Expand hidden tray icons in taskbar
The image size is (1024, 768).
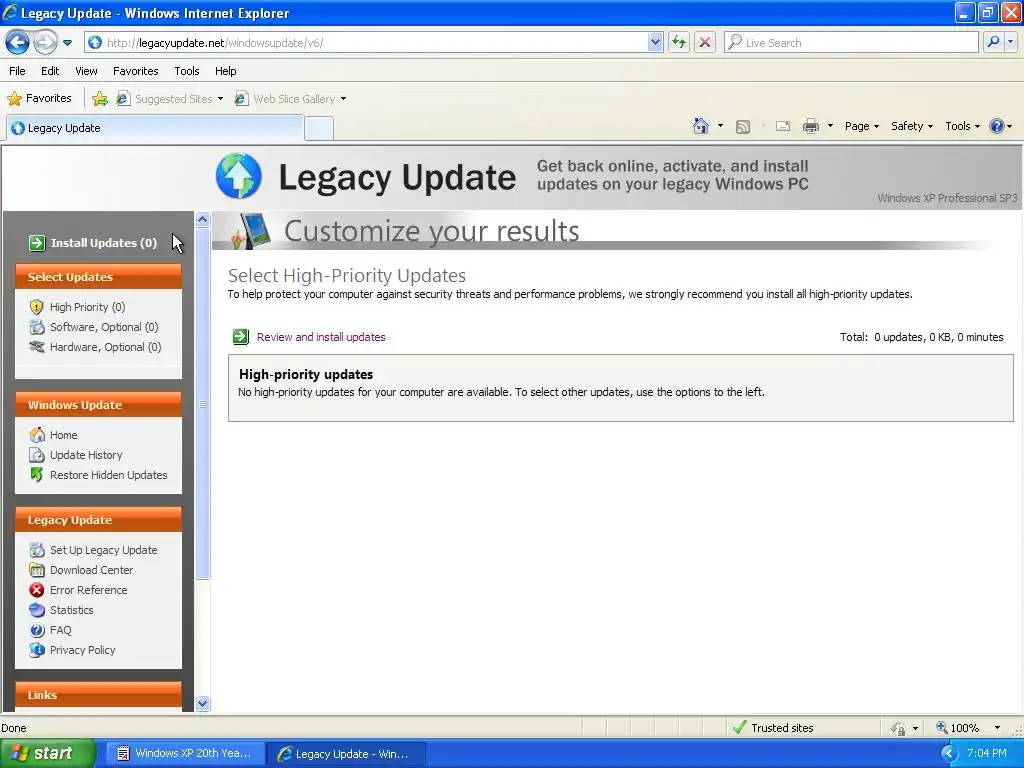click(948, 754)
